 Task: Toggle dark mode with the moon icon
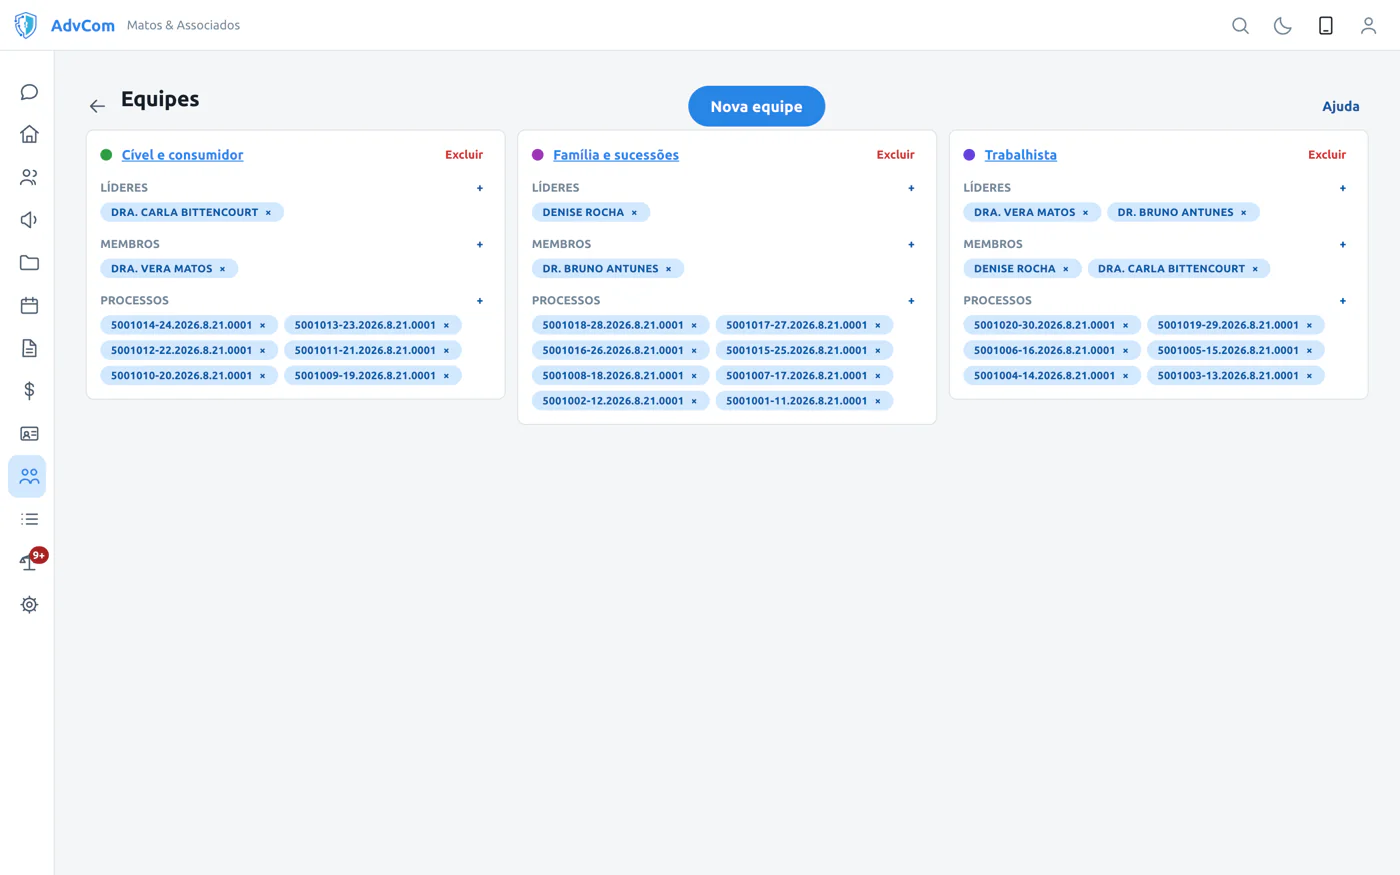1283,26
